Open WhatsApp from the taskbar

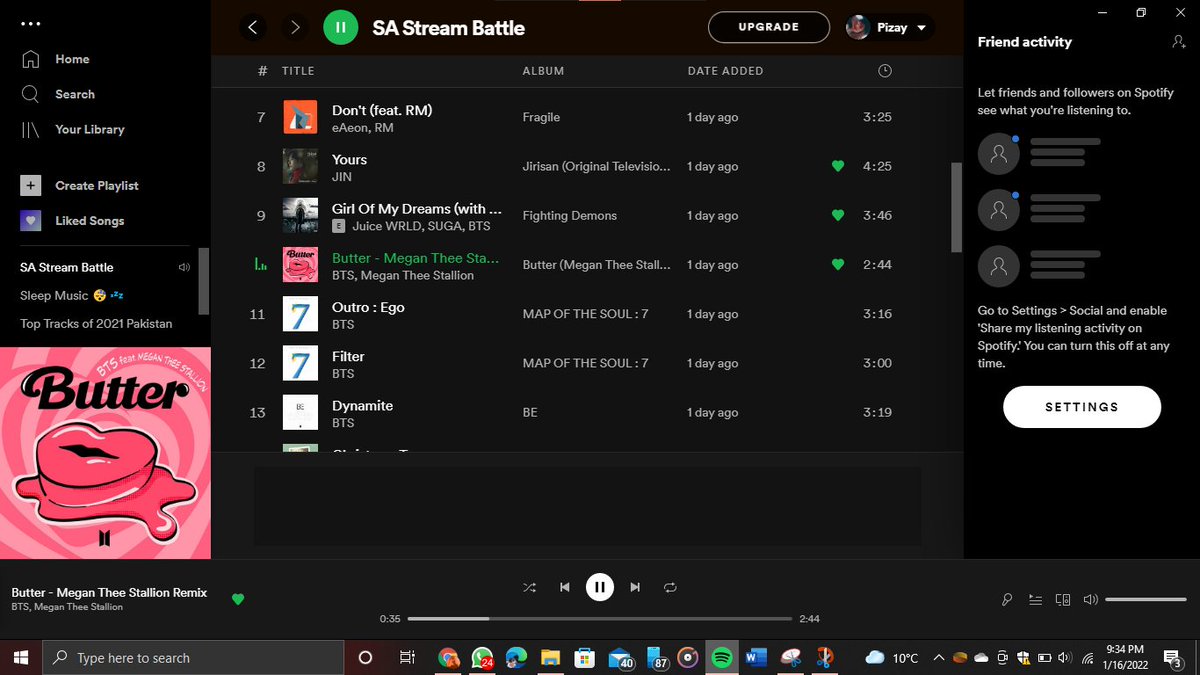[483, 657]
